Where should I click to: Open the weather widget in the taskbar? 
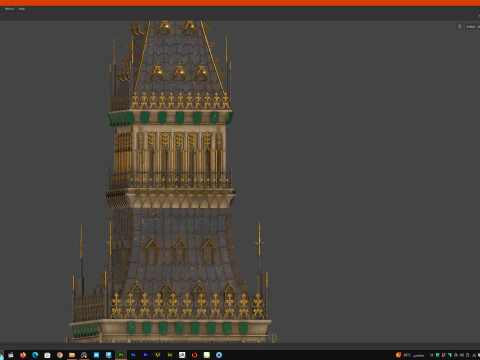[410, 355]
